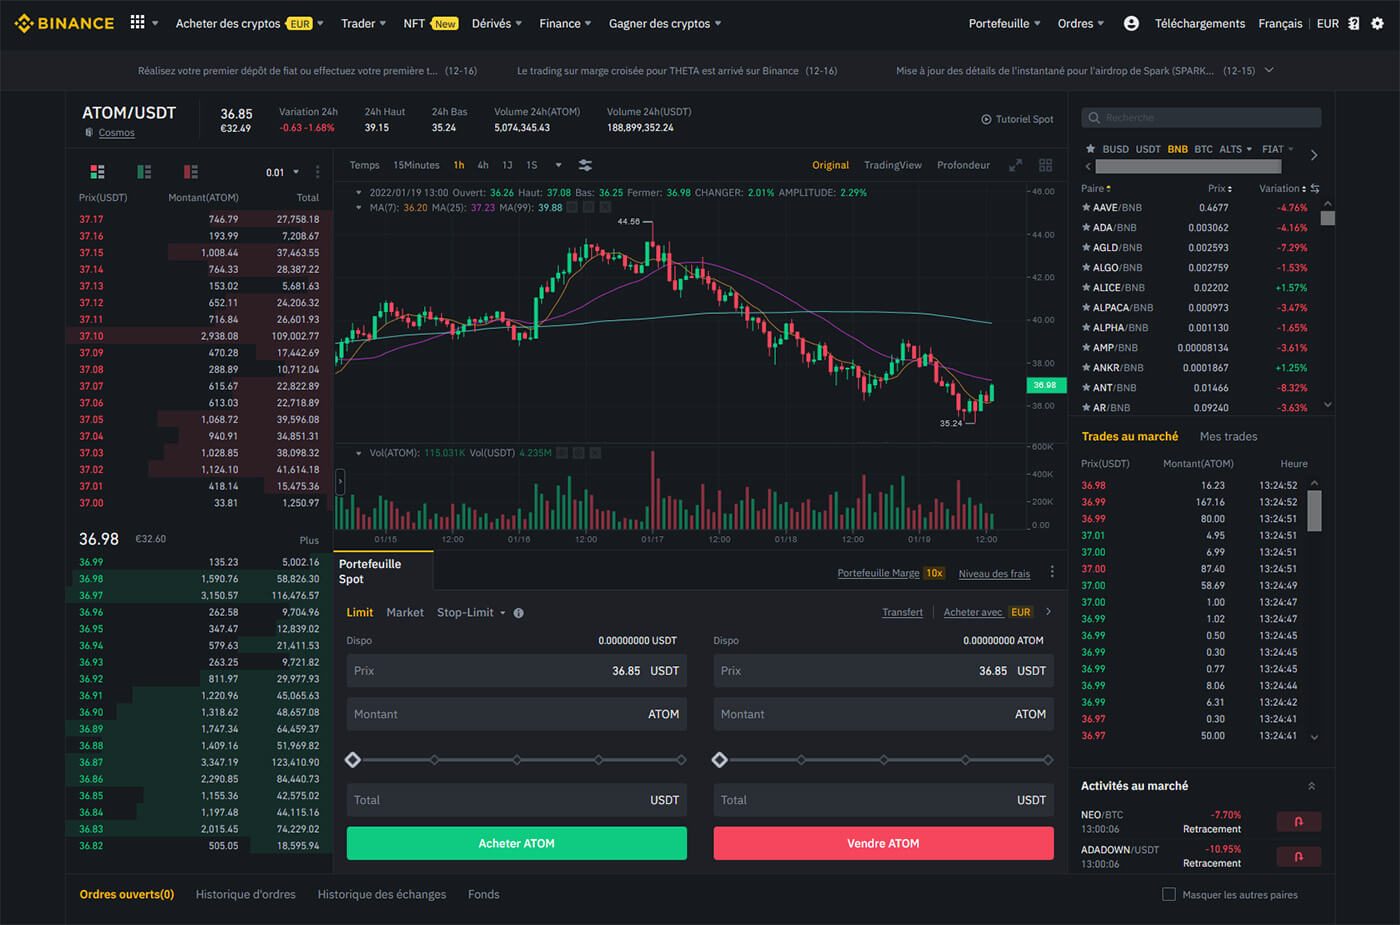Click the sell Total USDT input field
This screenshot has width=1400, height=925.
[883, 800]
